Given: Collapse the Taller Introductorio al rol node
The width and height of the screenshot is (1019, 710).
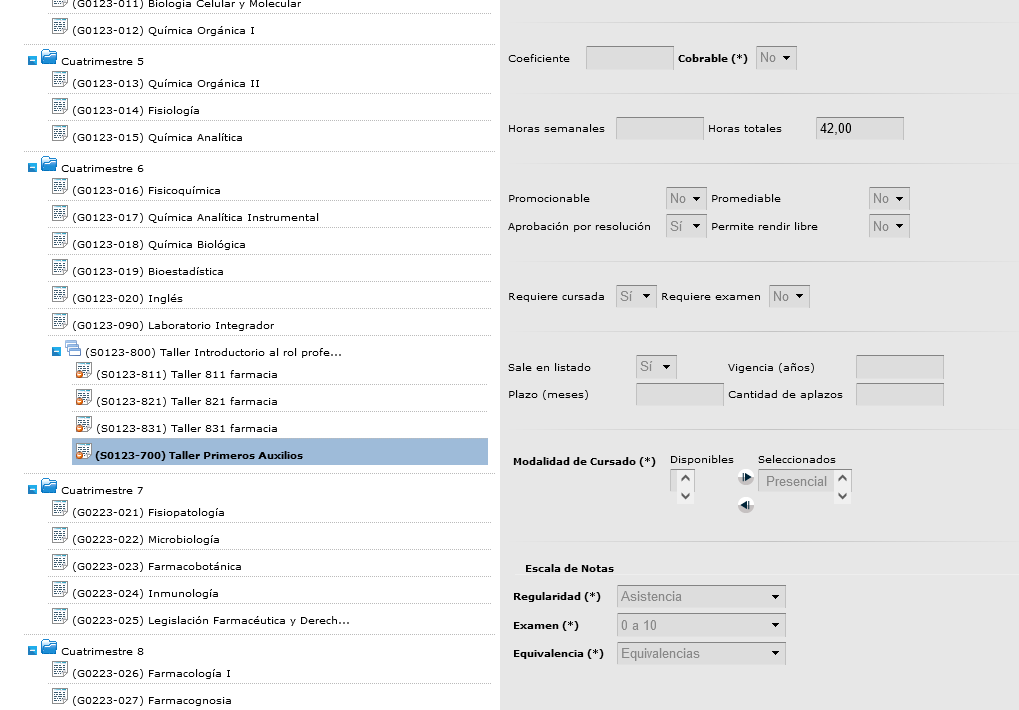Looking at the screenshot, I should [x=57, y=351].
